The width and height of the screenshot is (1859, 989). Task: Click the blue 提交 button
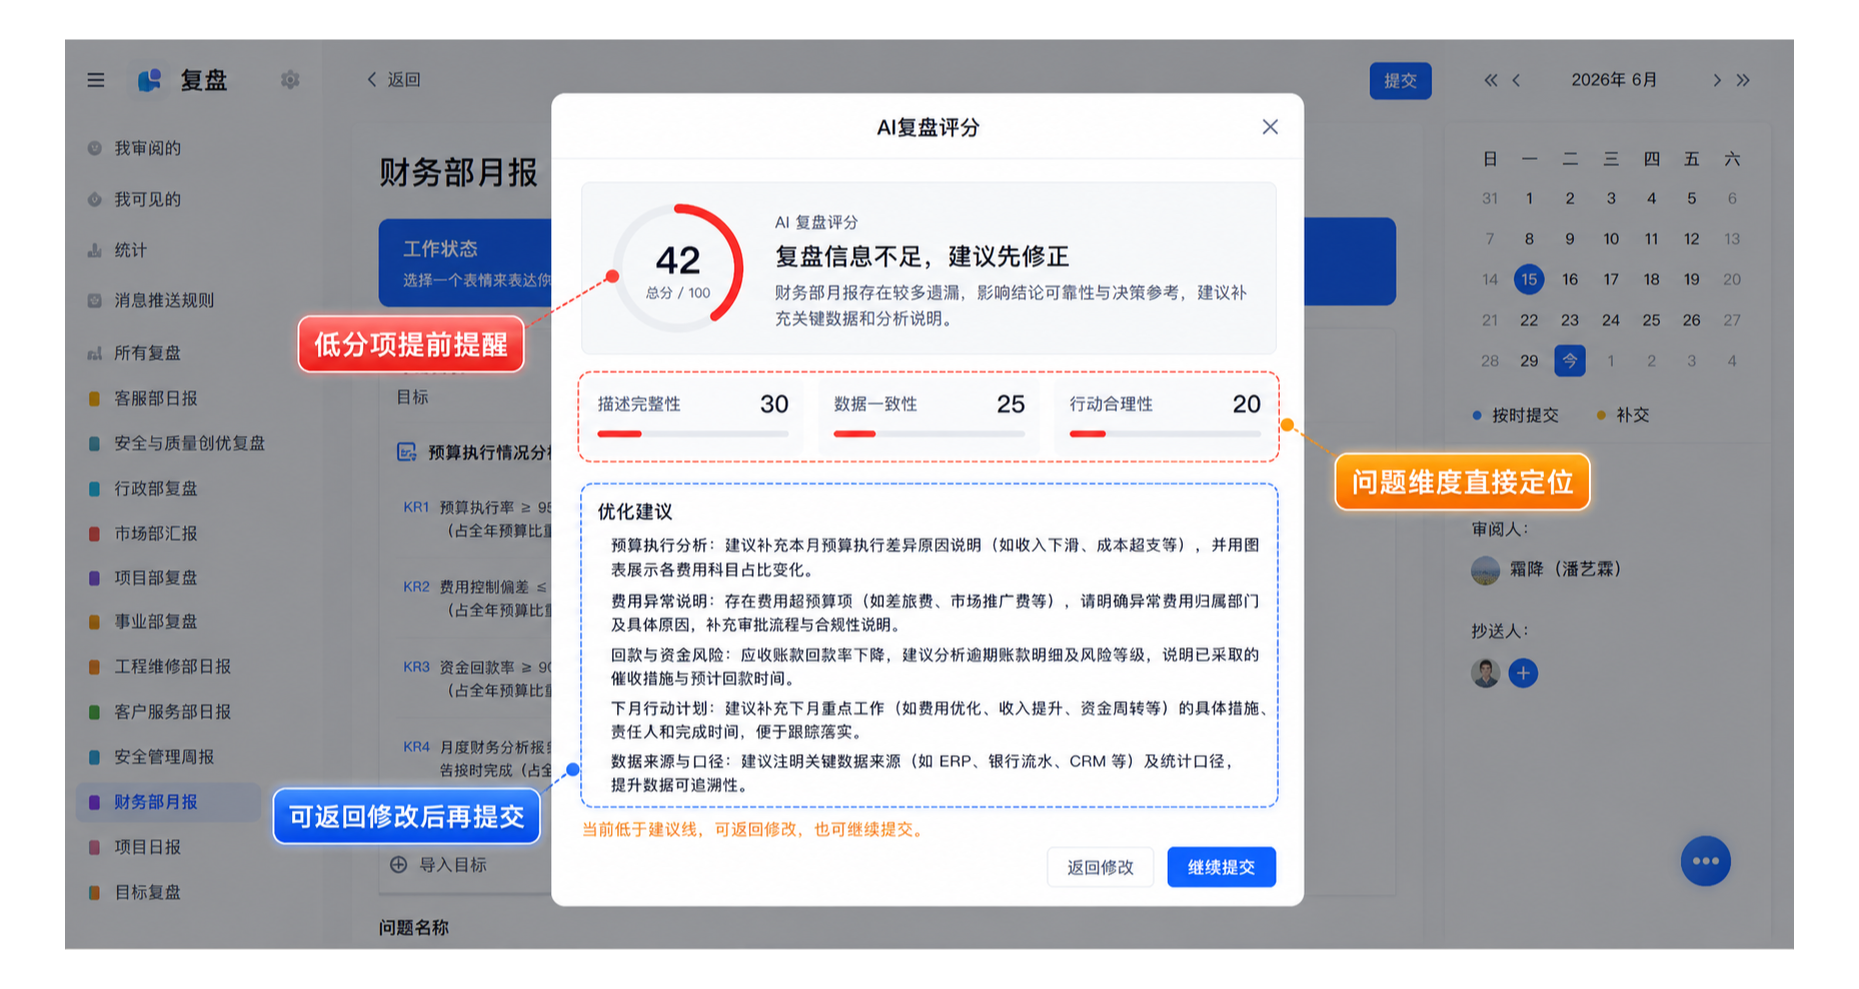[1400, 81]
